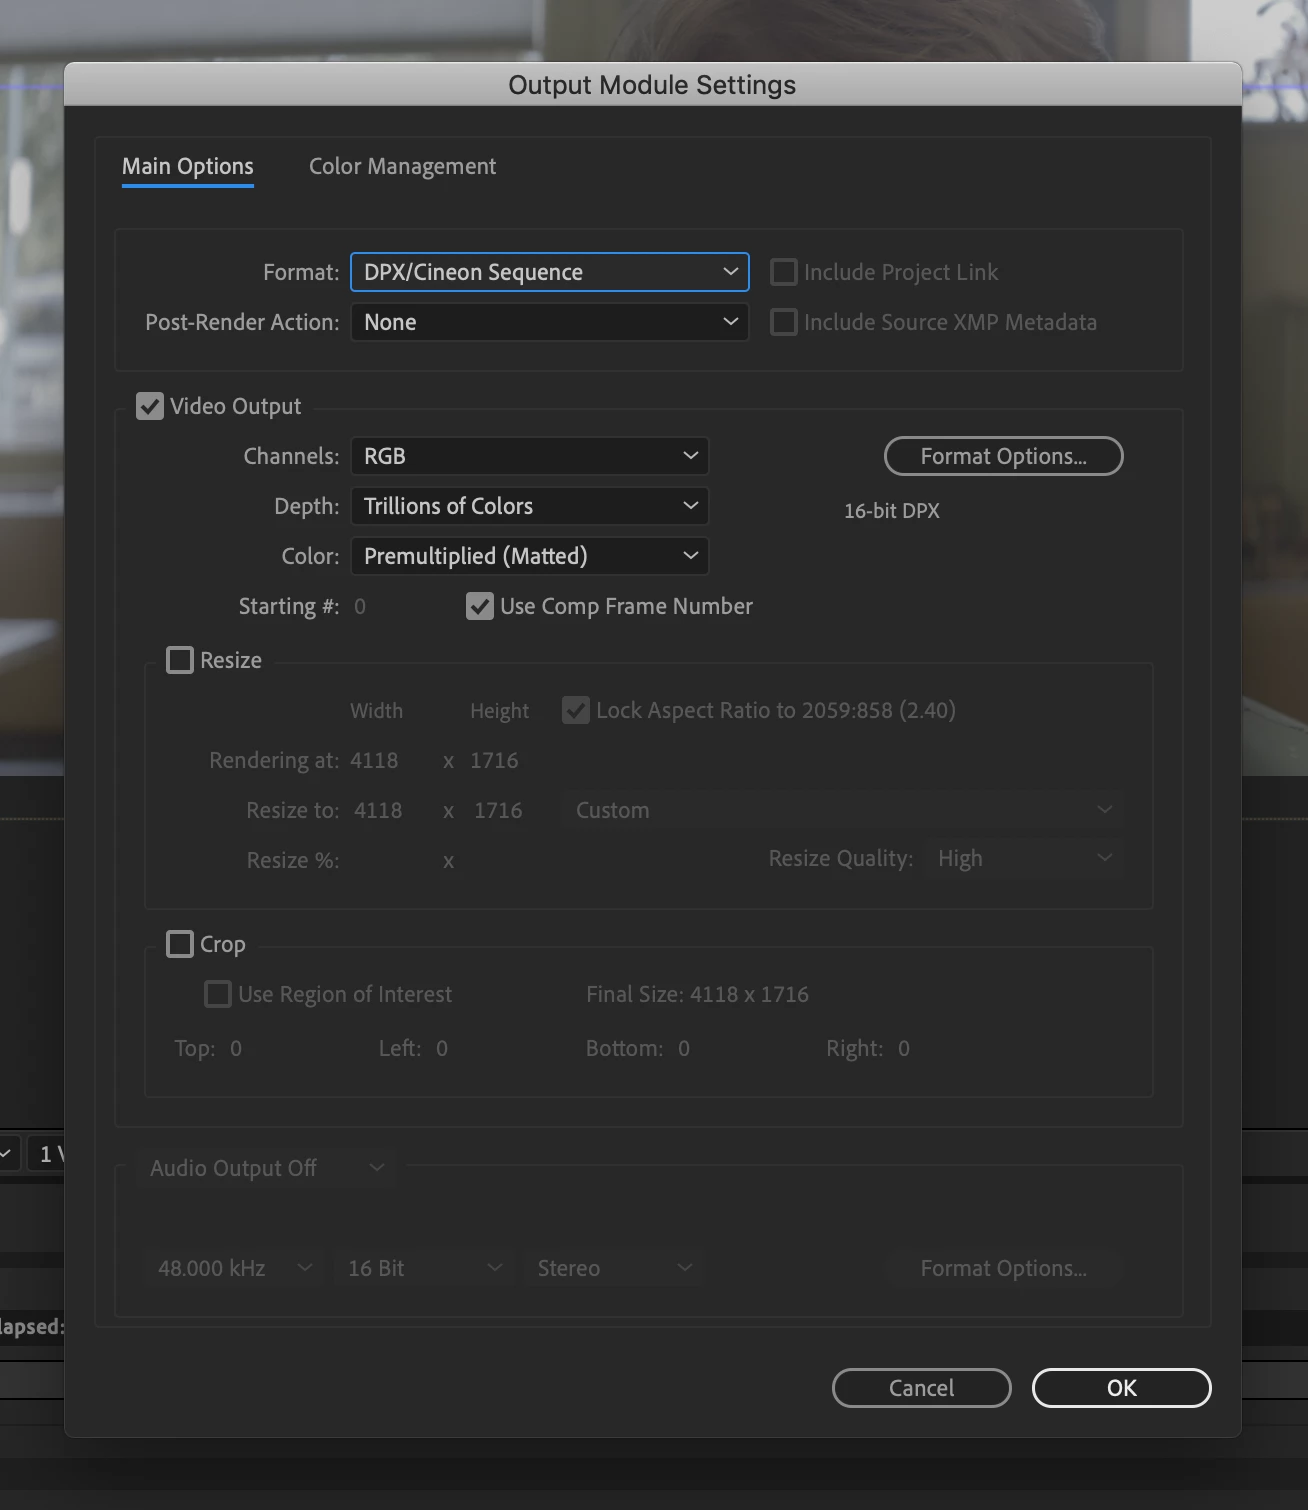This screenshot has width=1308, height=1510.
Task: Click the Rendering at width 4118 text
Action: point(374,761)
